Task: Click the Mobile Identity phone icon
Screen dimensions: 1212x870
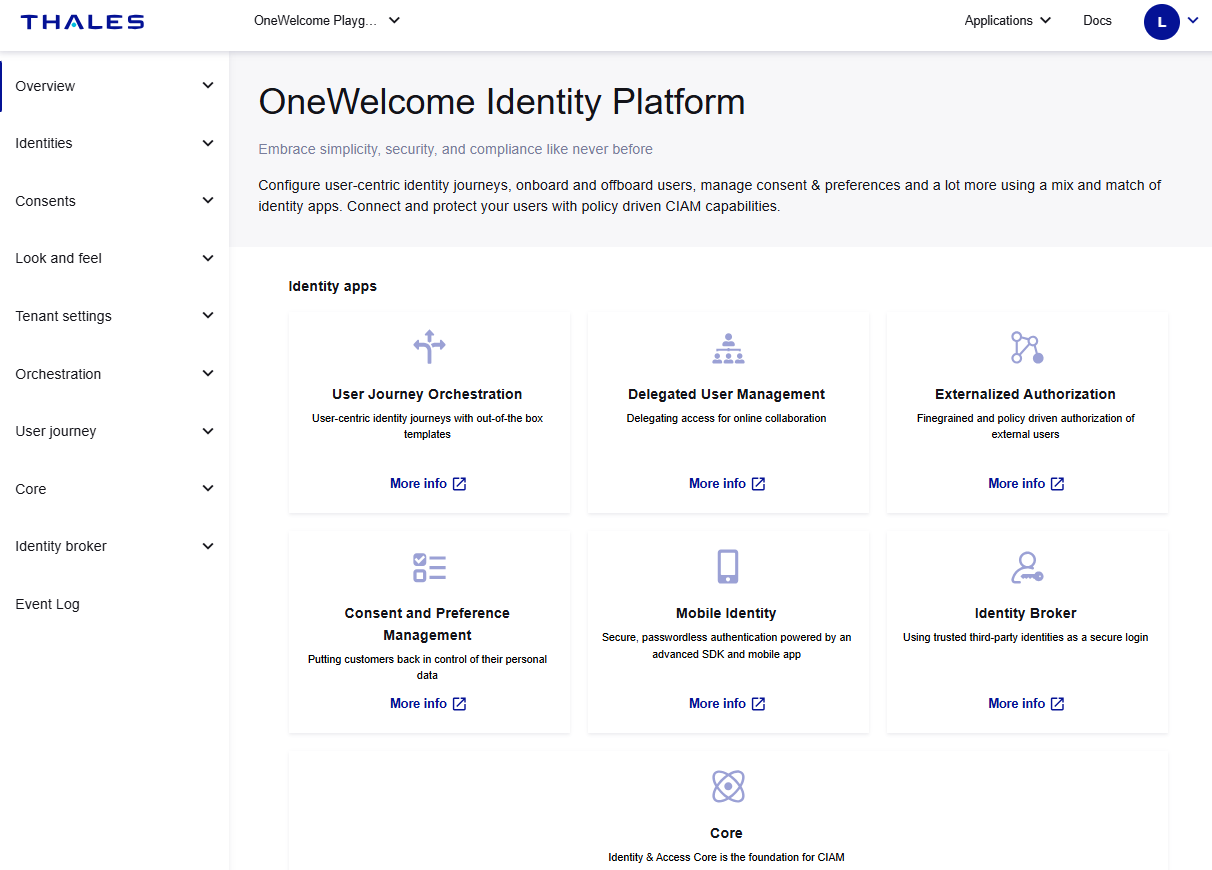Action: tap(728, 567)
